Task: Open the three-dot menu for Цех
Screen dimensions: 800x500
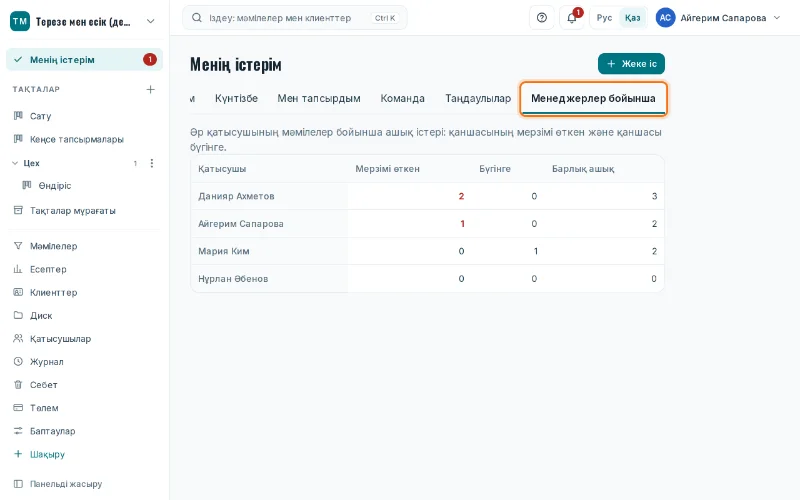Action: [152, 163]
